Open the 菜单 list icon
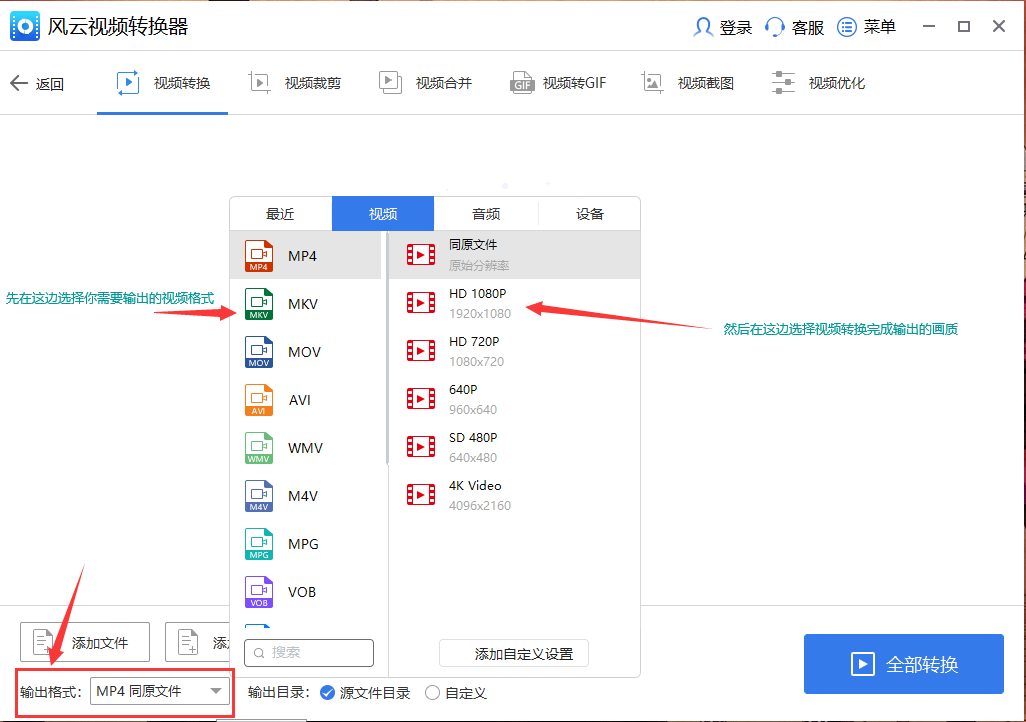 click(x=847, y=27)
